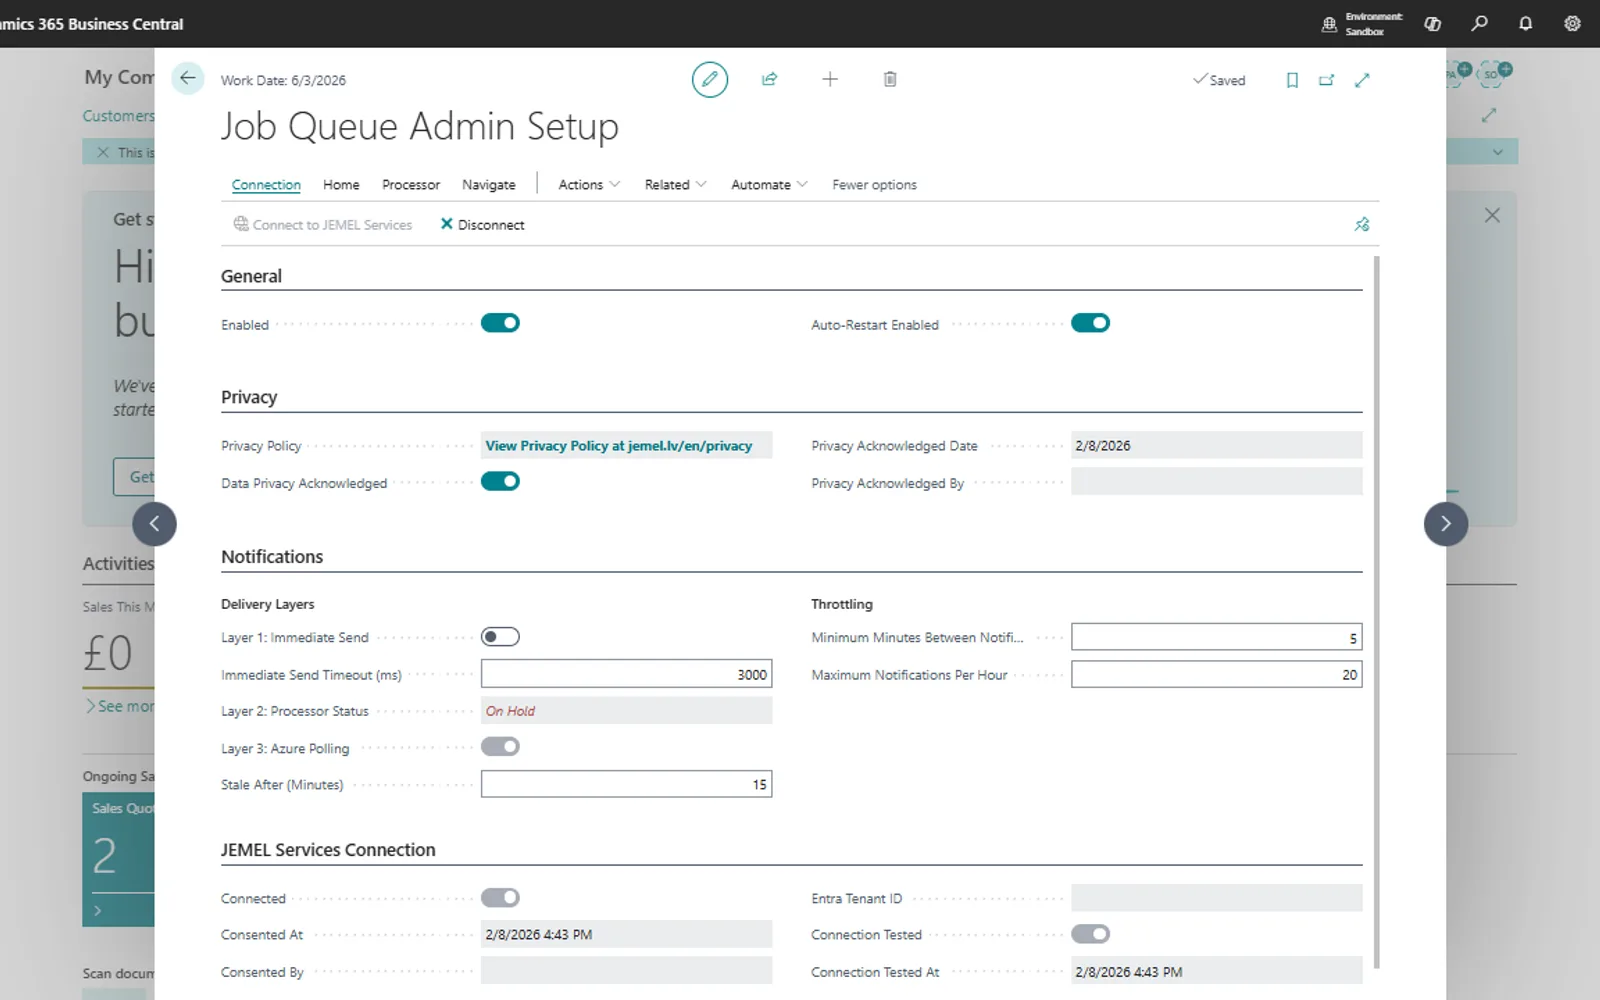Go to next record arrow

pyautogui.click(x=1446, y=524)
